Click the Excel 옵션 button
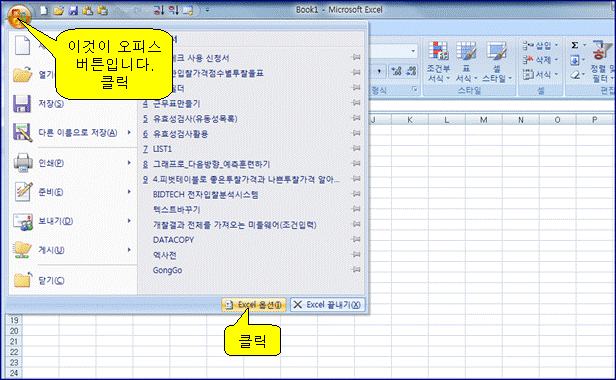Image resolution: width=616 pixels, height=380 pixels. tap(254, 305)
